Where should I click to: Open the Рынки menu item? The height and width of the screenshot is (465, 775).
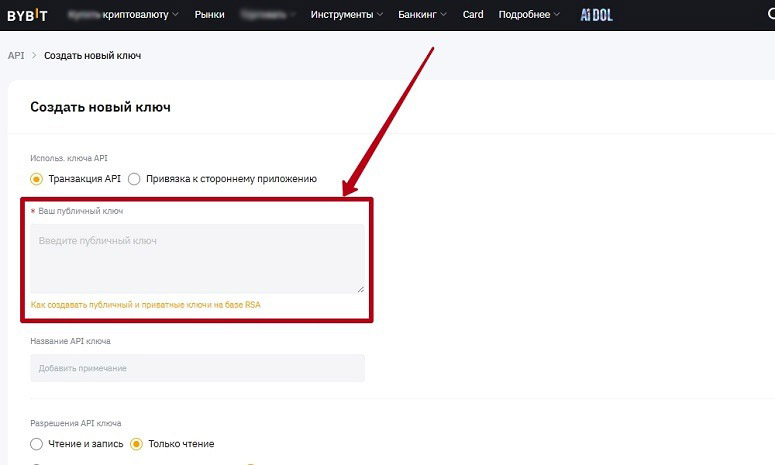tap(210, 15)
